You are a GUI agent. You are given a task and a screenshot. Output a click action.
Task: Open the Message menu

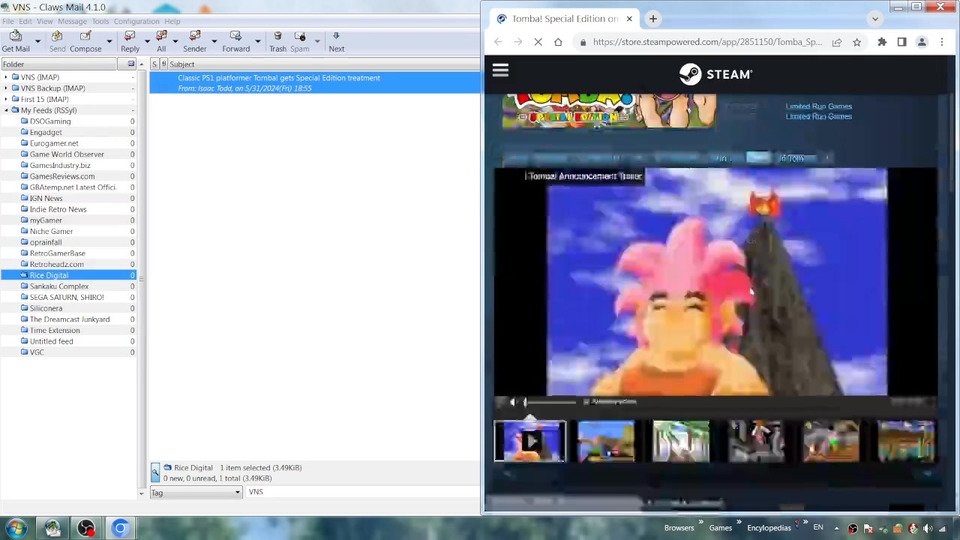point(72,21)
